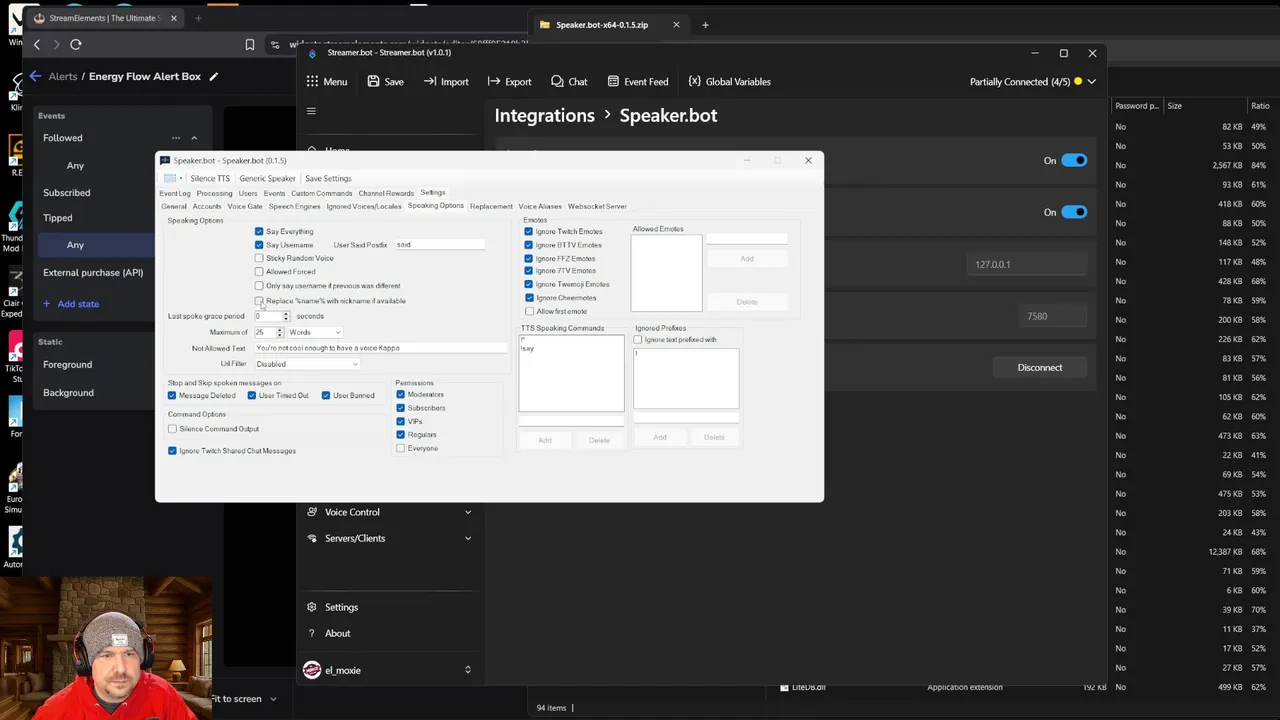Expand the Partially Connected status dropdown

(x=1092, y=82)
